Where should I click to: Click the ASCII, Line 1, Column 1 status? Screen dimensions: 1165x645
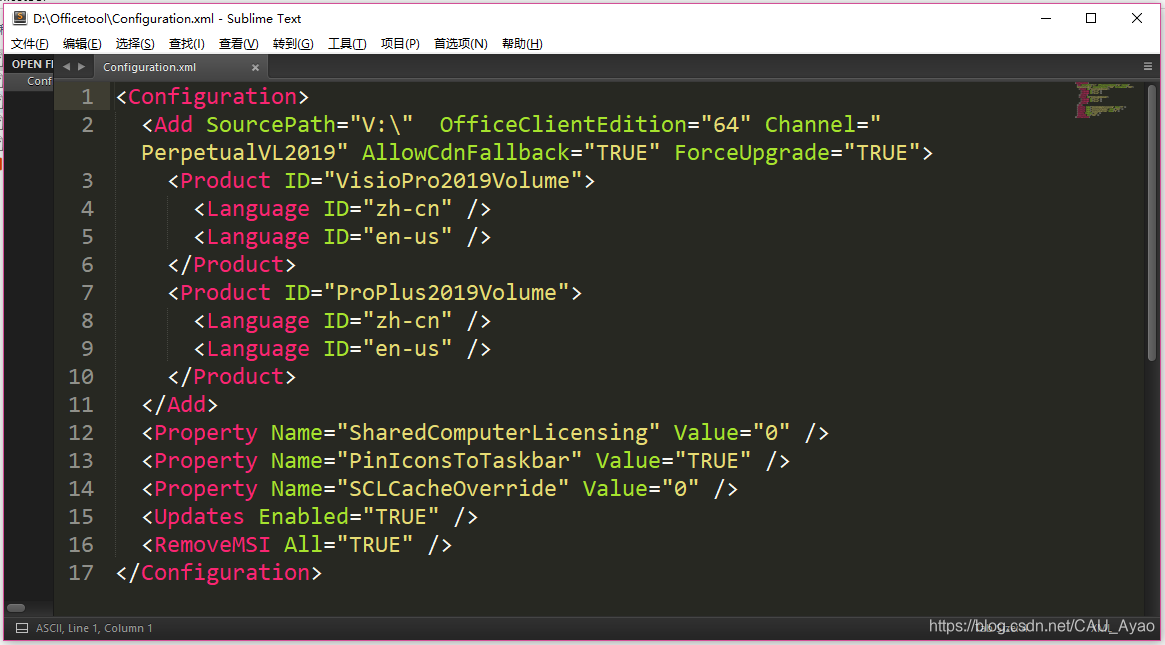tap(94, 629)
